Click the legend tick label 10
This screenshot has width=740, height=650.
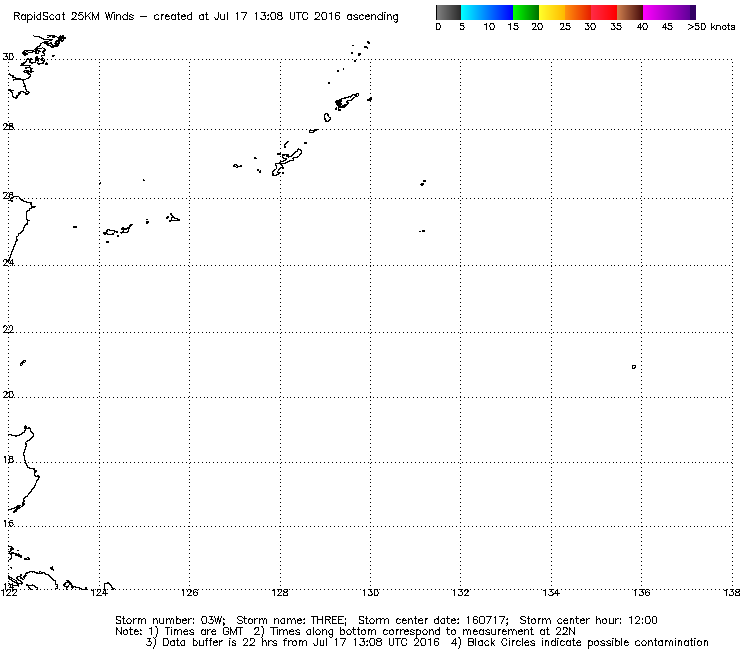coord(489,27)
